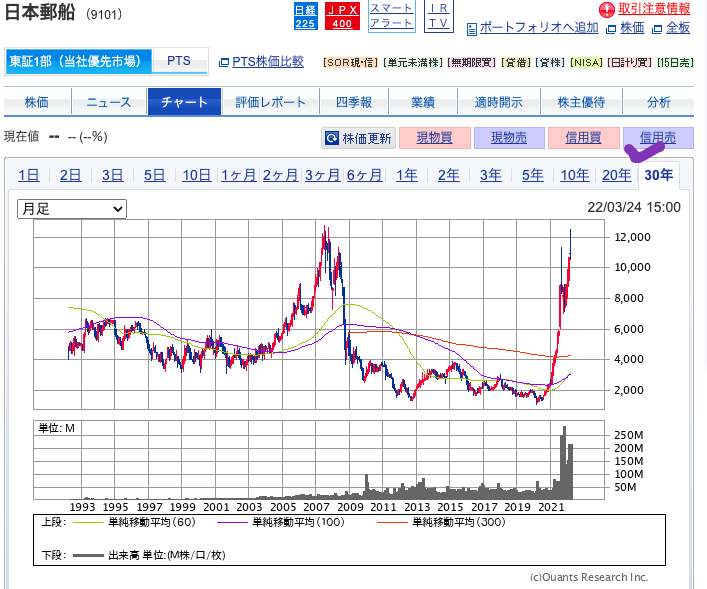Set chart range to 3ヶ月

(322, 175)
